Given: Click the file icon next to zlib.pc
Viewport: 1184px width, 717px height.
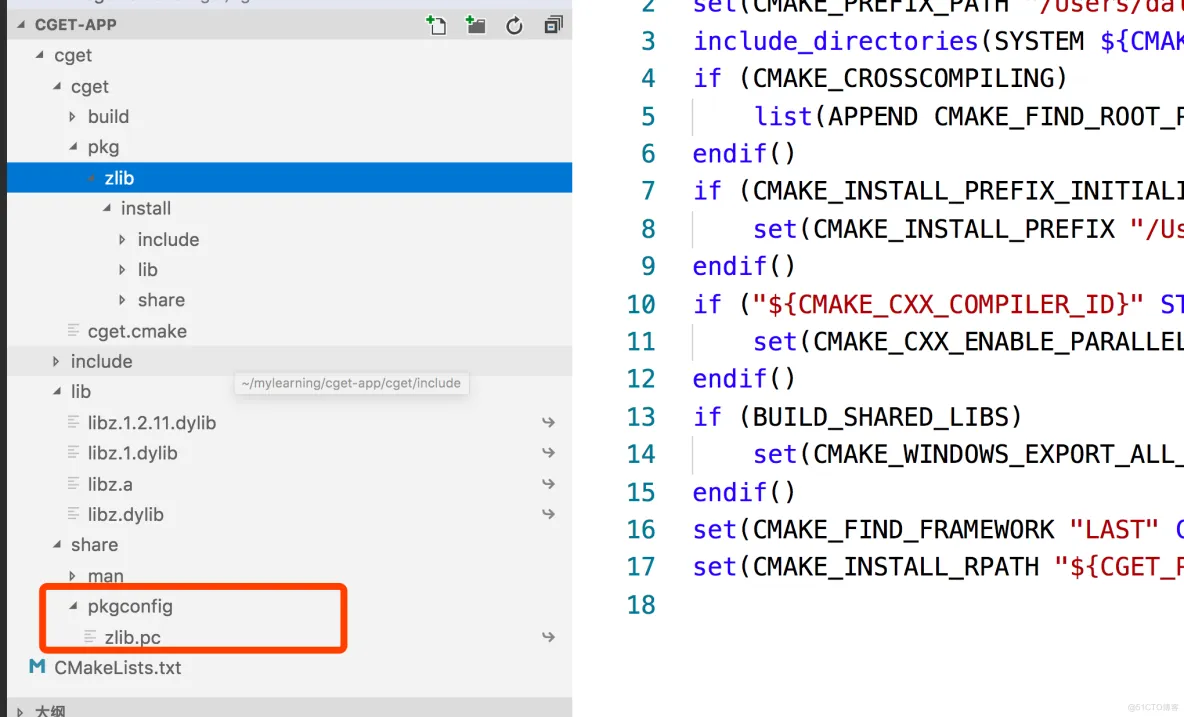Looking at the screenshot, I should pos(90,637).
